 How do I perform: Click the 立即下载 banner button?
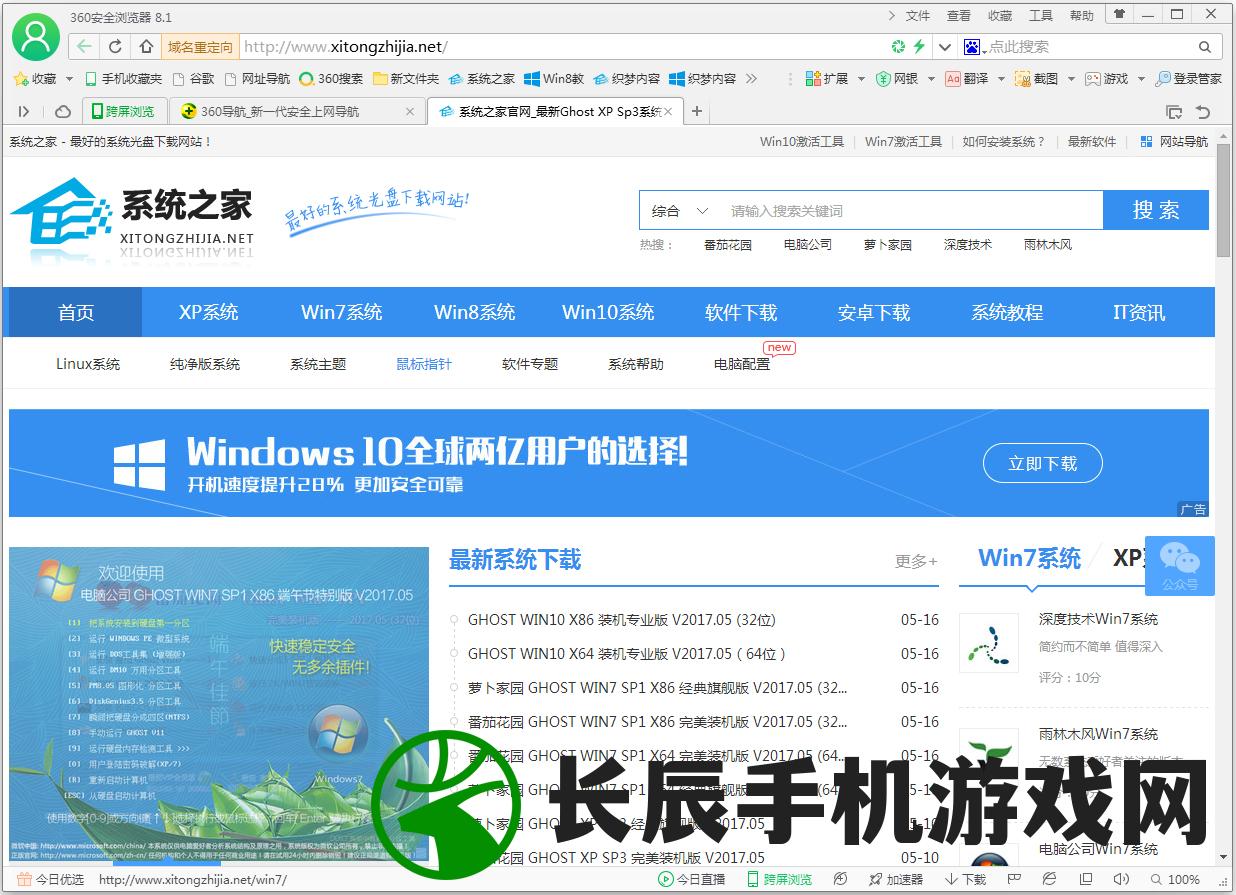click(x=1043, y=463)
